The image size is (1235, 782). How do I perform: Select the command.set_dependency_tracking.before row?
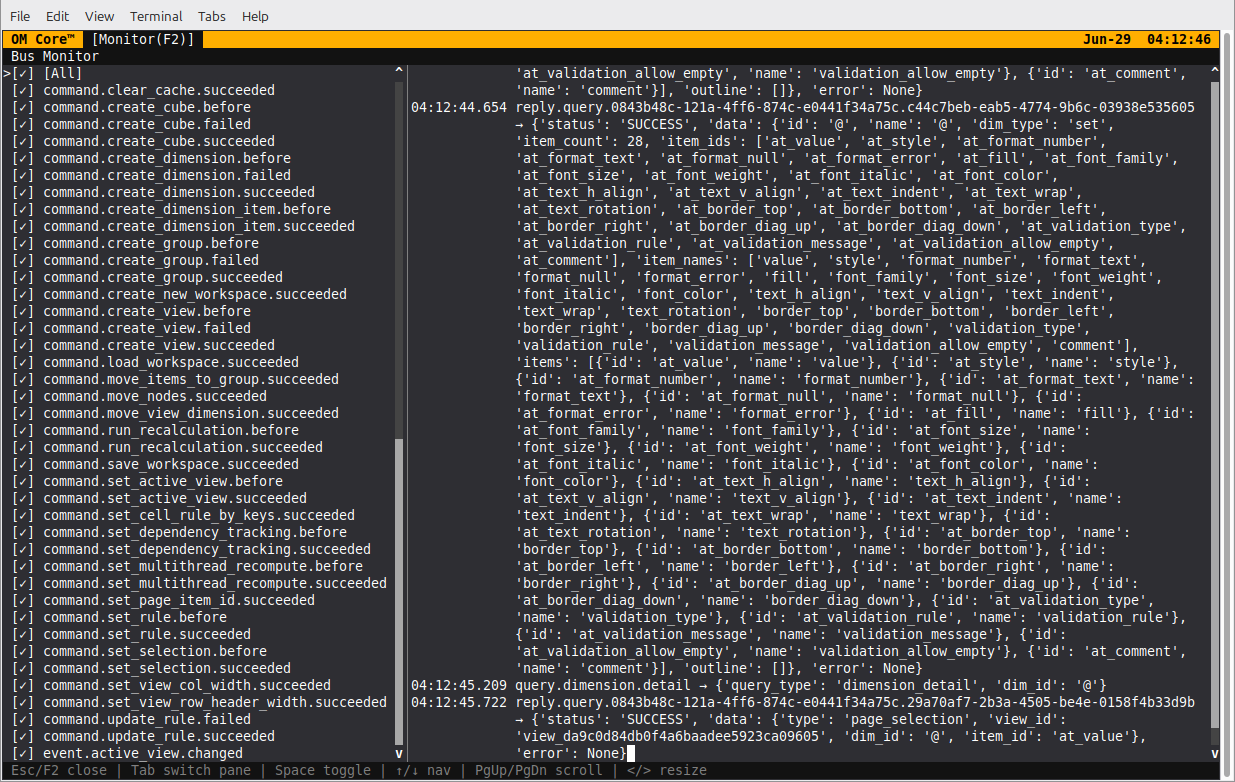[199, 532]
